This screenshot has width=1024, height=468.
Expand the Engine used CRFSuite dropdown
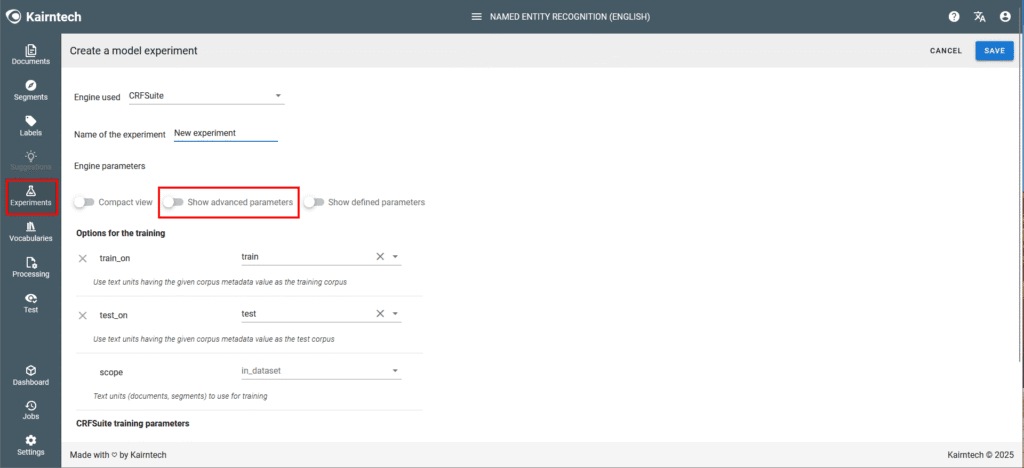[278, 97]
